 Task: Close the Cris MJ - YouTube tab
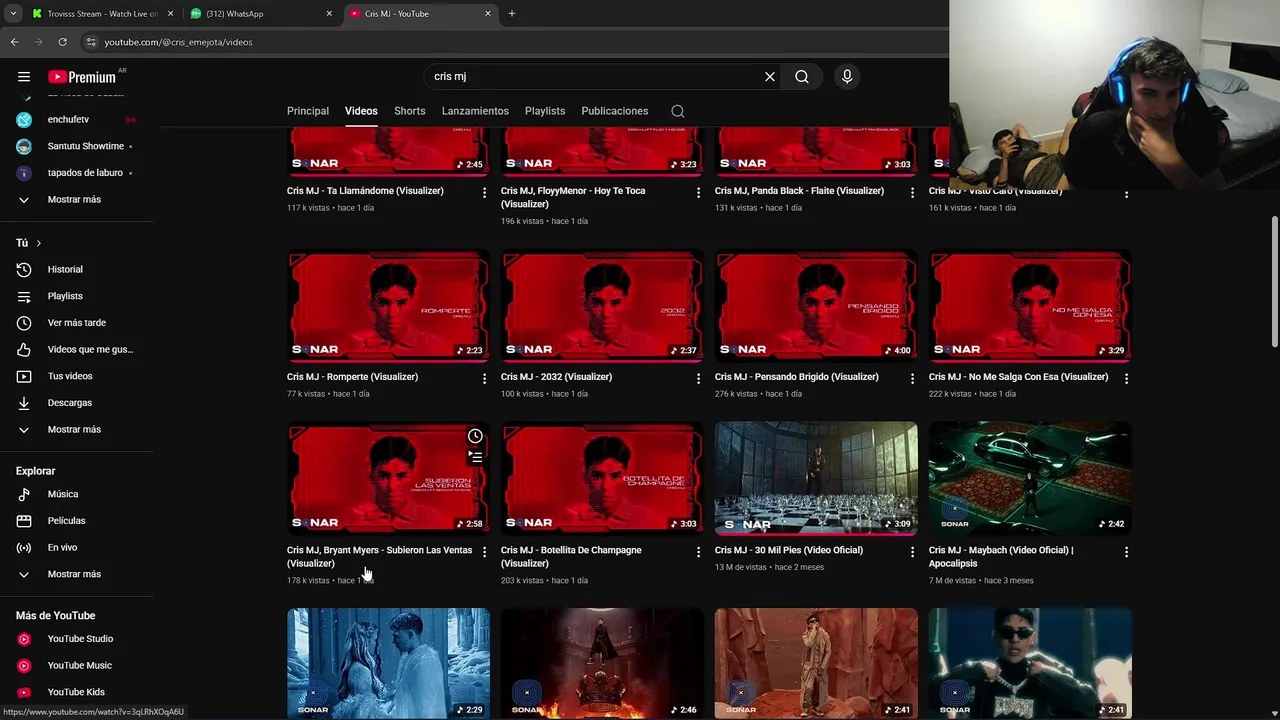tap(488, 14)
